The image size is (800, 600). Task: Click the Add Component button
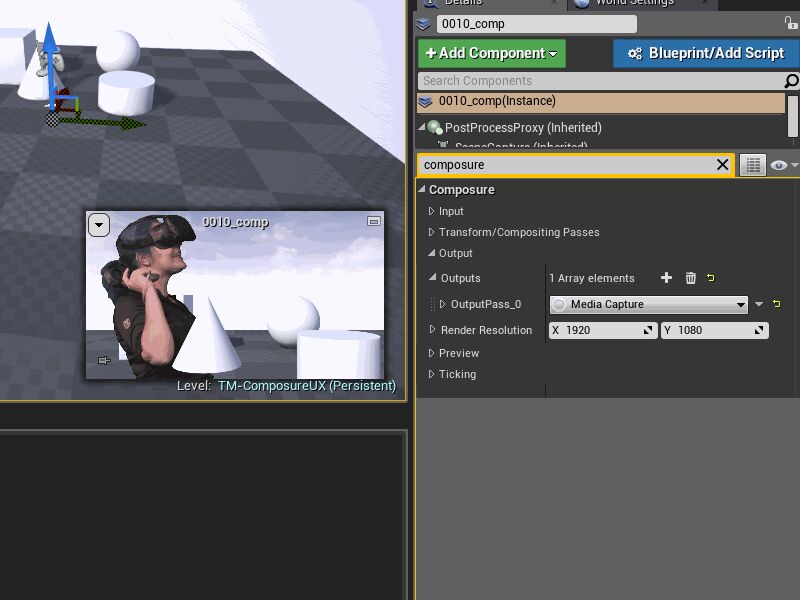492,53
